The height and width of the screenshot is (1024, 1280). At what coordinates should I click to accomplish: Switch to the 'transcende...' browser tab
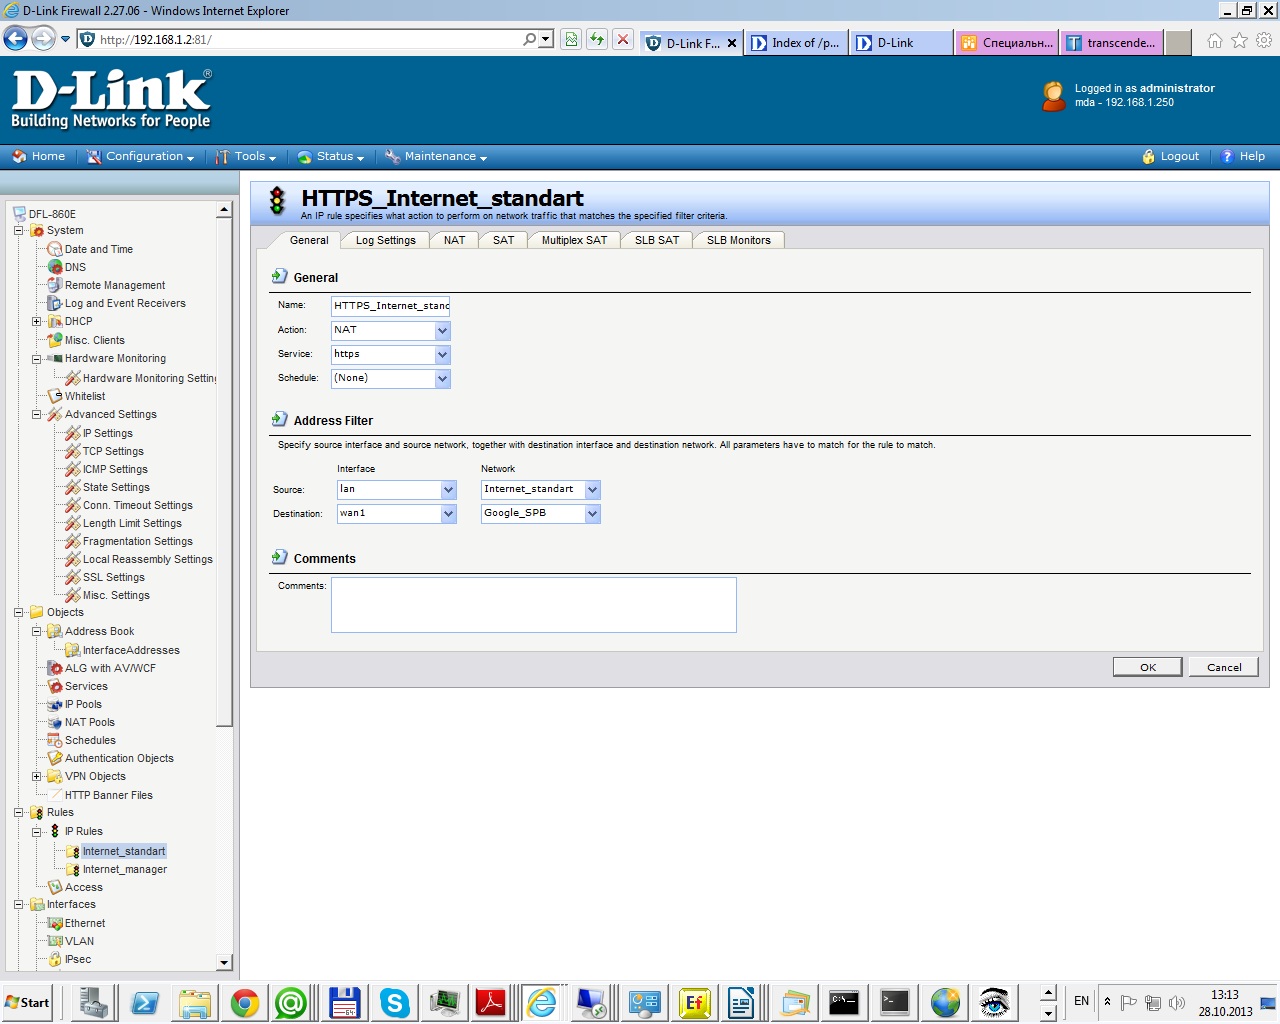(1111, 42)
